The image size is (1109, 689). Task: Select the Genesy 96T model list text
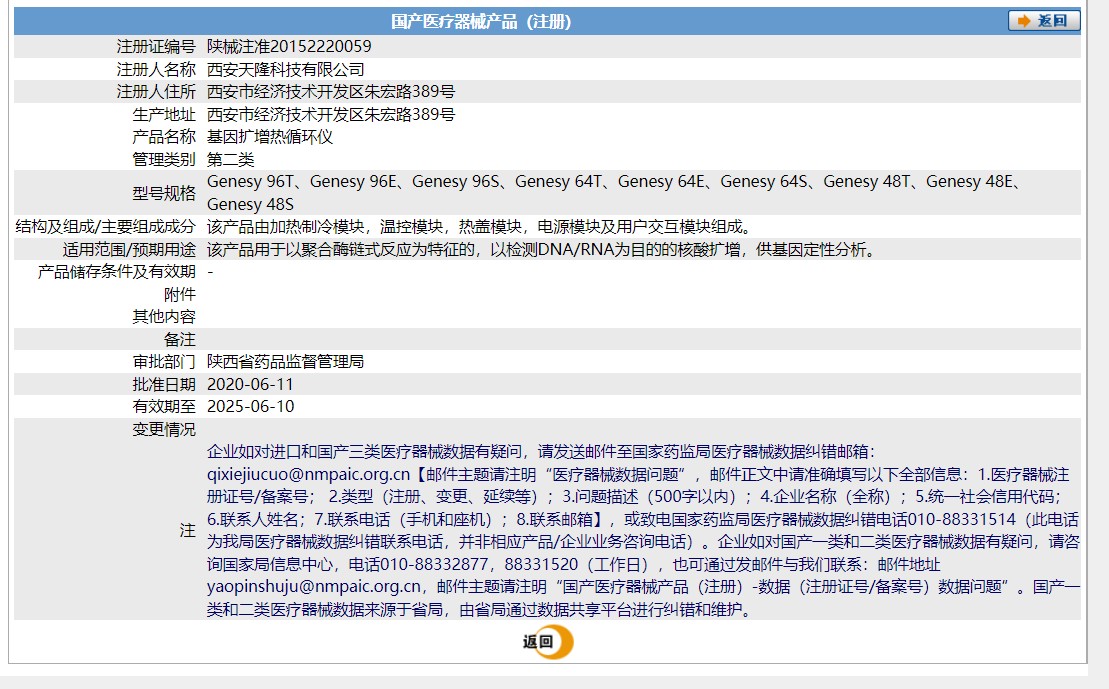pos(614,192)
